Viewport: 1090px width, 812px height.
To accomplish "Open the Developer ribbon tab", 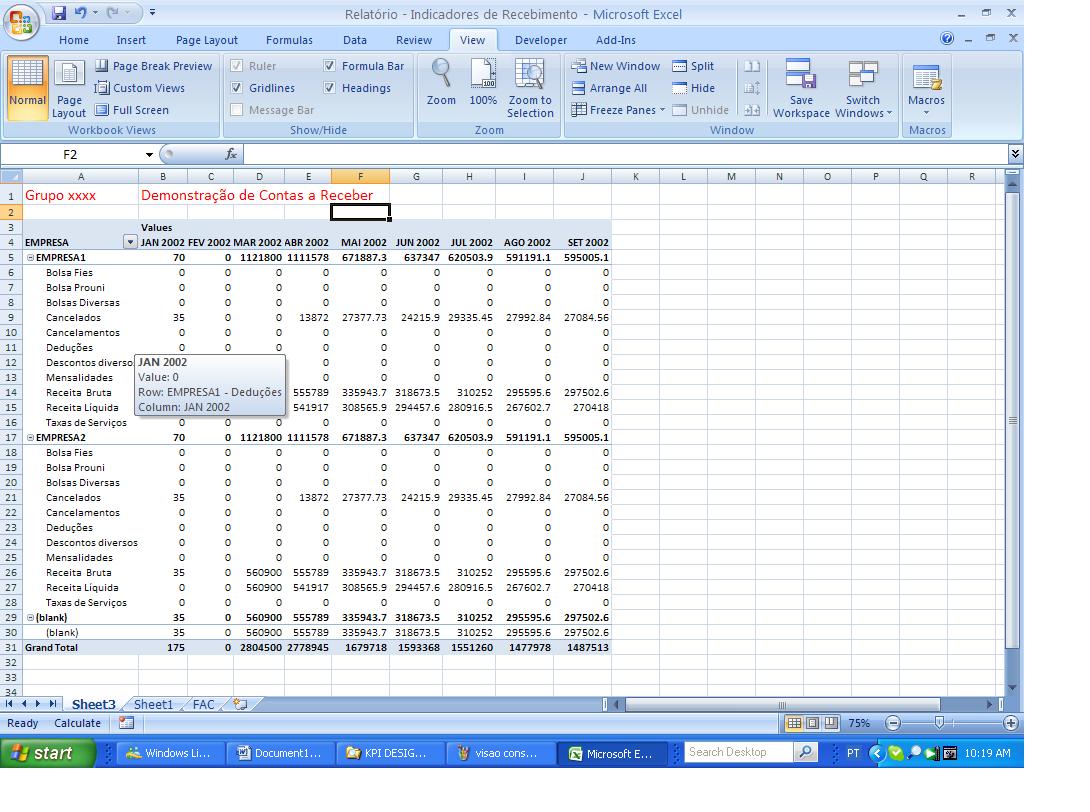I will (541, 40).
